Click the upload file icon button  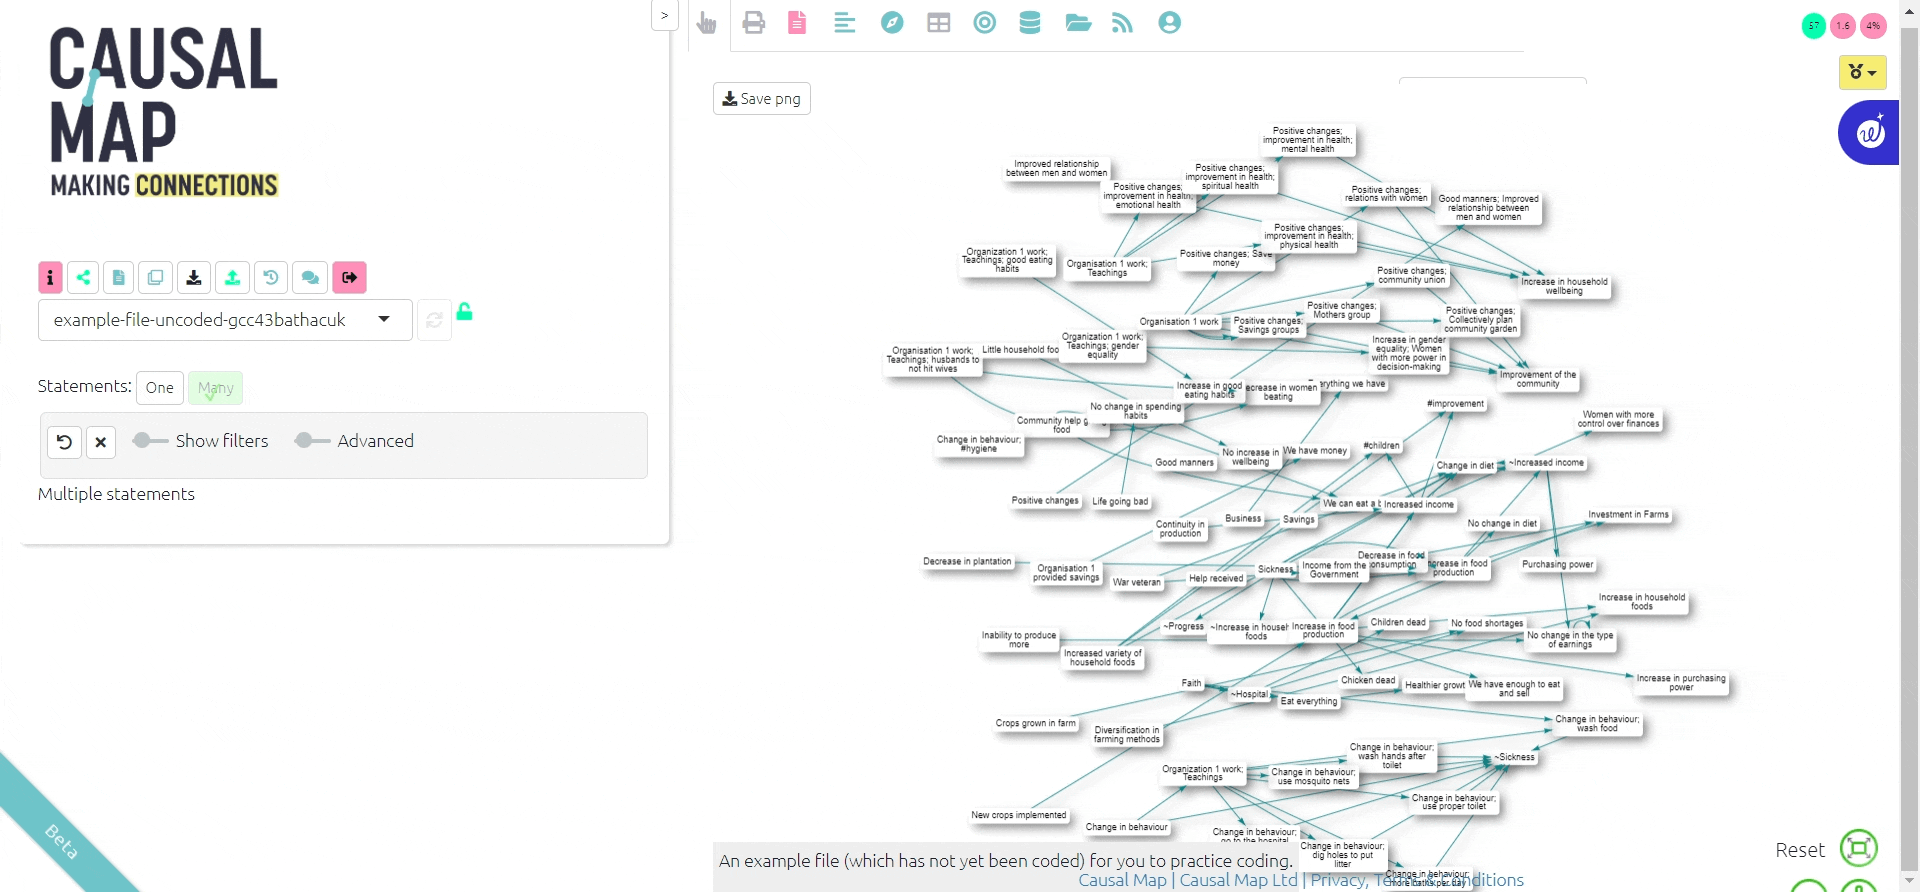(x=232, y=277)
